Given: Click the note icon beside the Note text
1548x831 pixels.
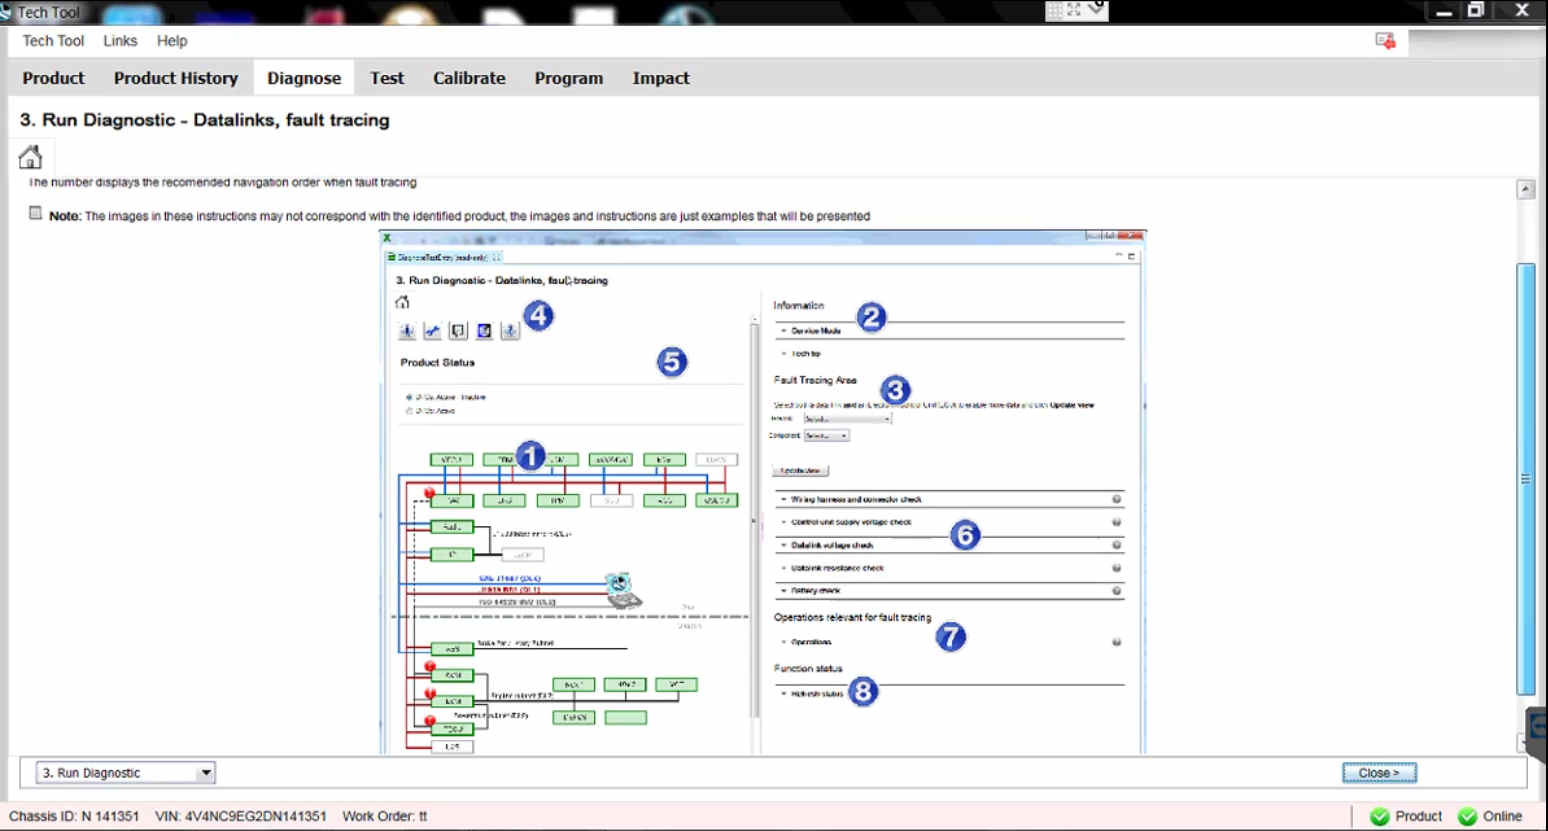Looking at the screenshot, I should pos(36,213).
